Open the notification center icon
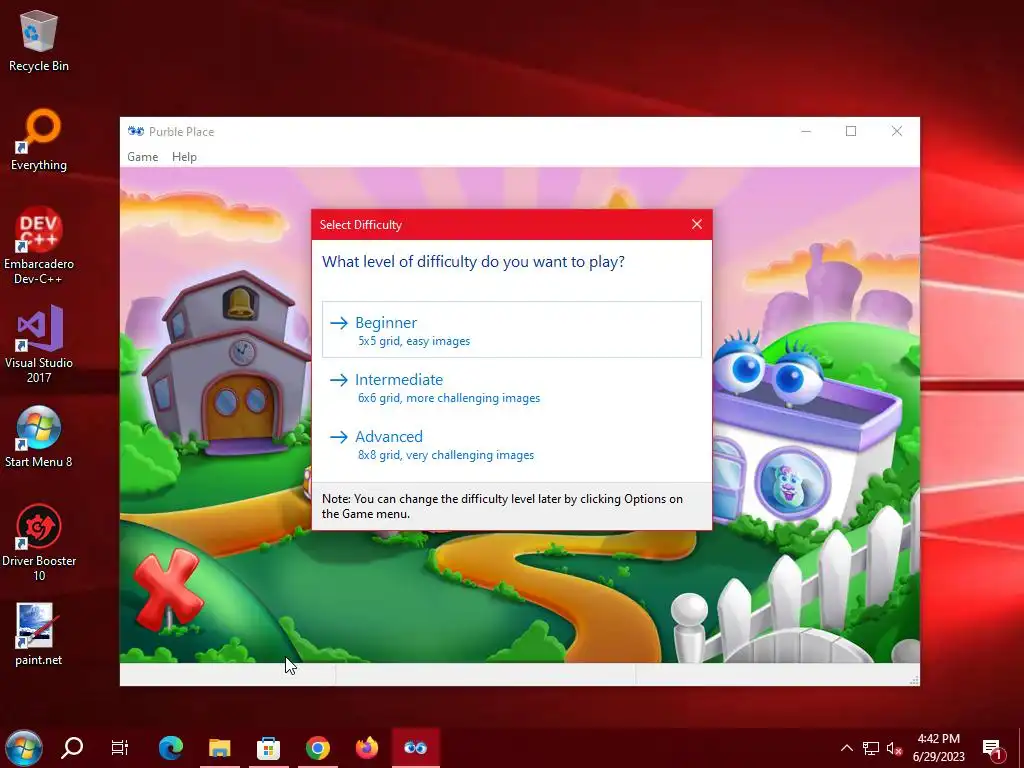The height and width of the screenshot is (768, 1024). (x=993, y=749)
